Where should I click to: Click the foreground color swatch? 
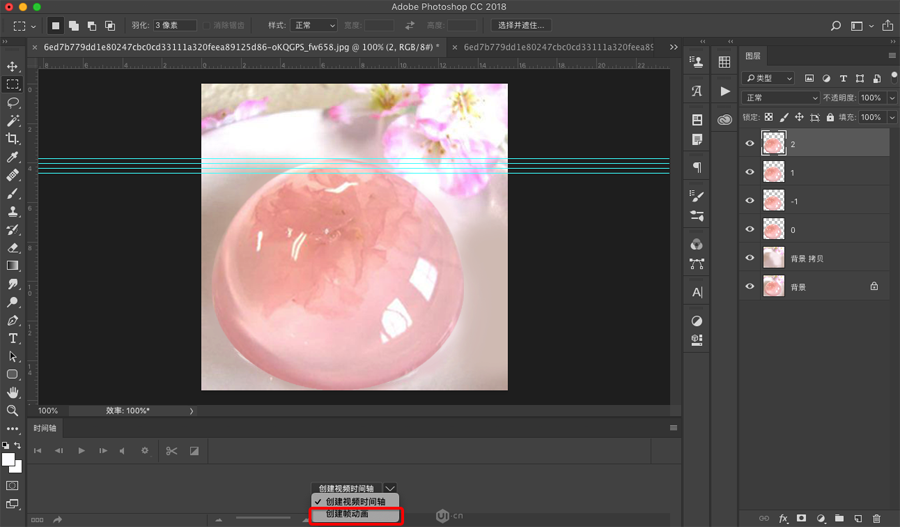coord(9,459)
